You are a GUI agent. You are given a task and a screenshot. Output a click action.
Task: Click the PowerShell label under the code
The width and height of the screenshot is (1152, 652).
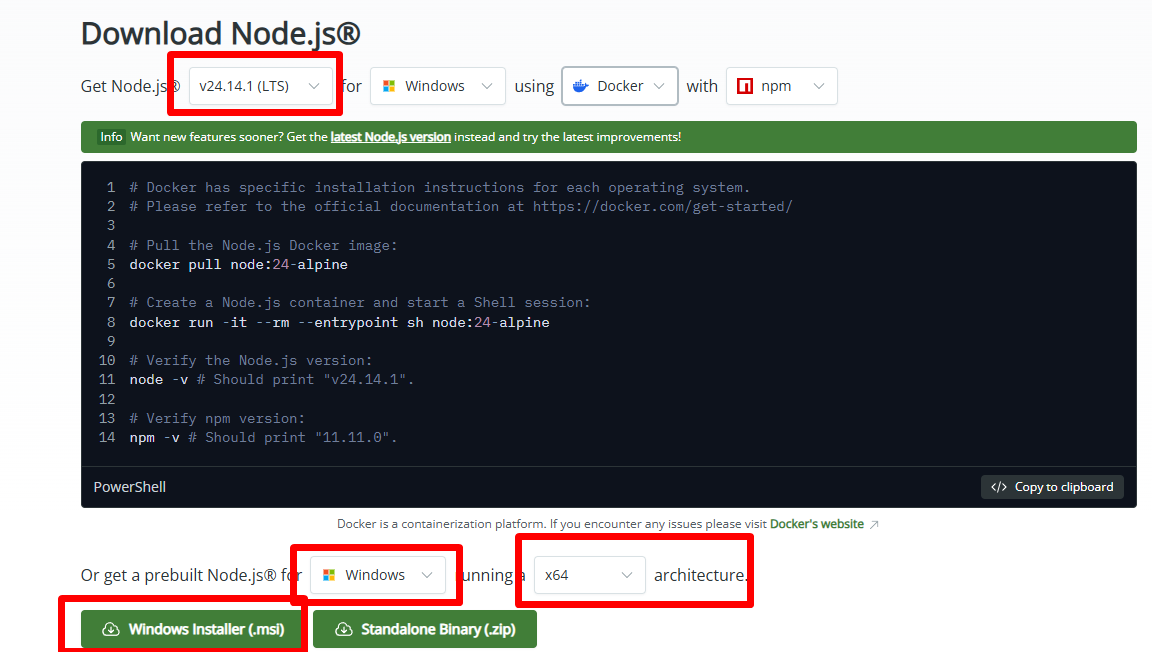[129, 487]
